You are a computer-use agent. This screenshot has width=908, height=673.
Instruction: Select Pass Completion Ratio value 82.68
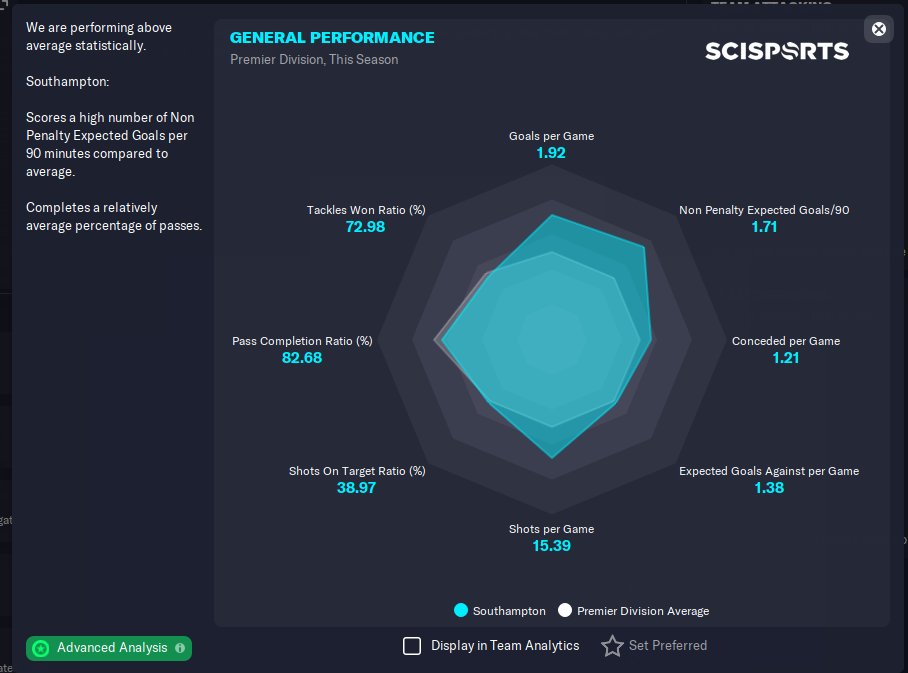coord(302,358)
